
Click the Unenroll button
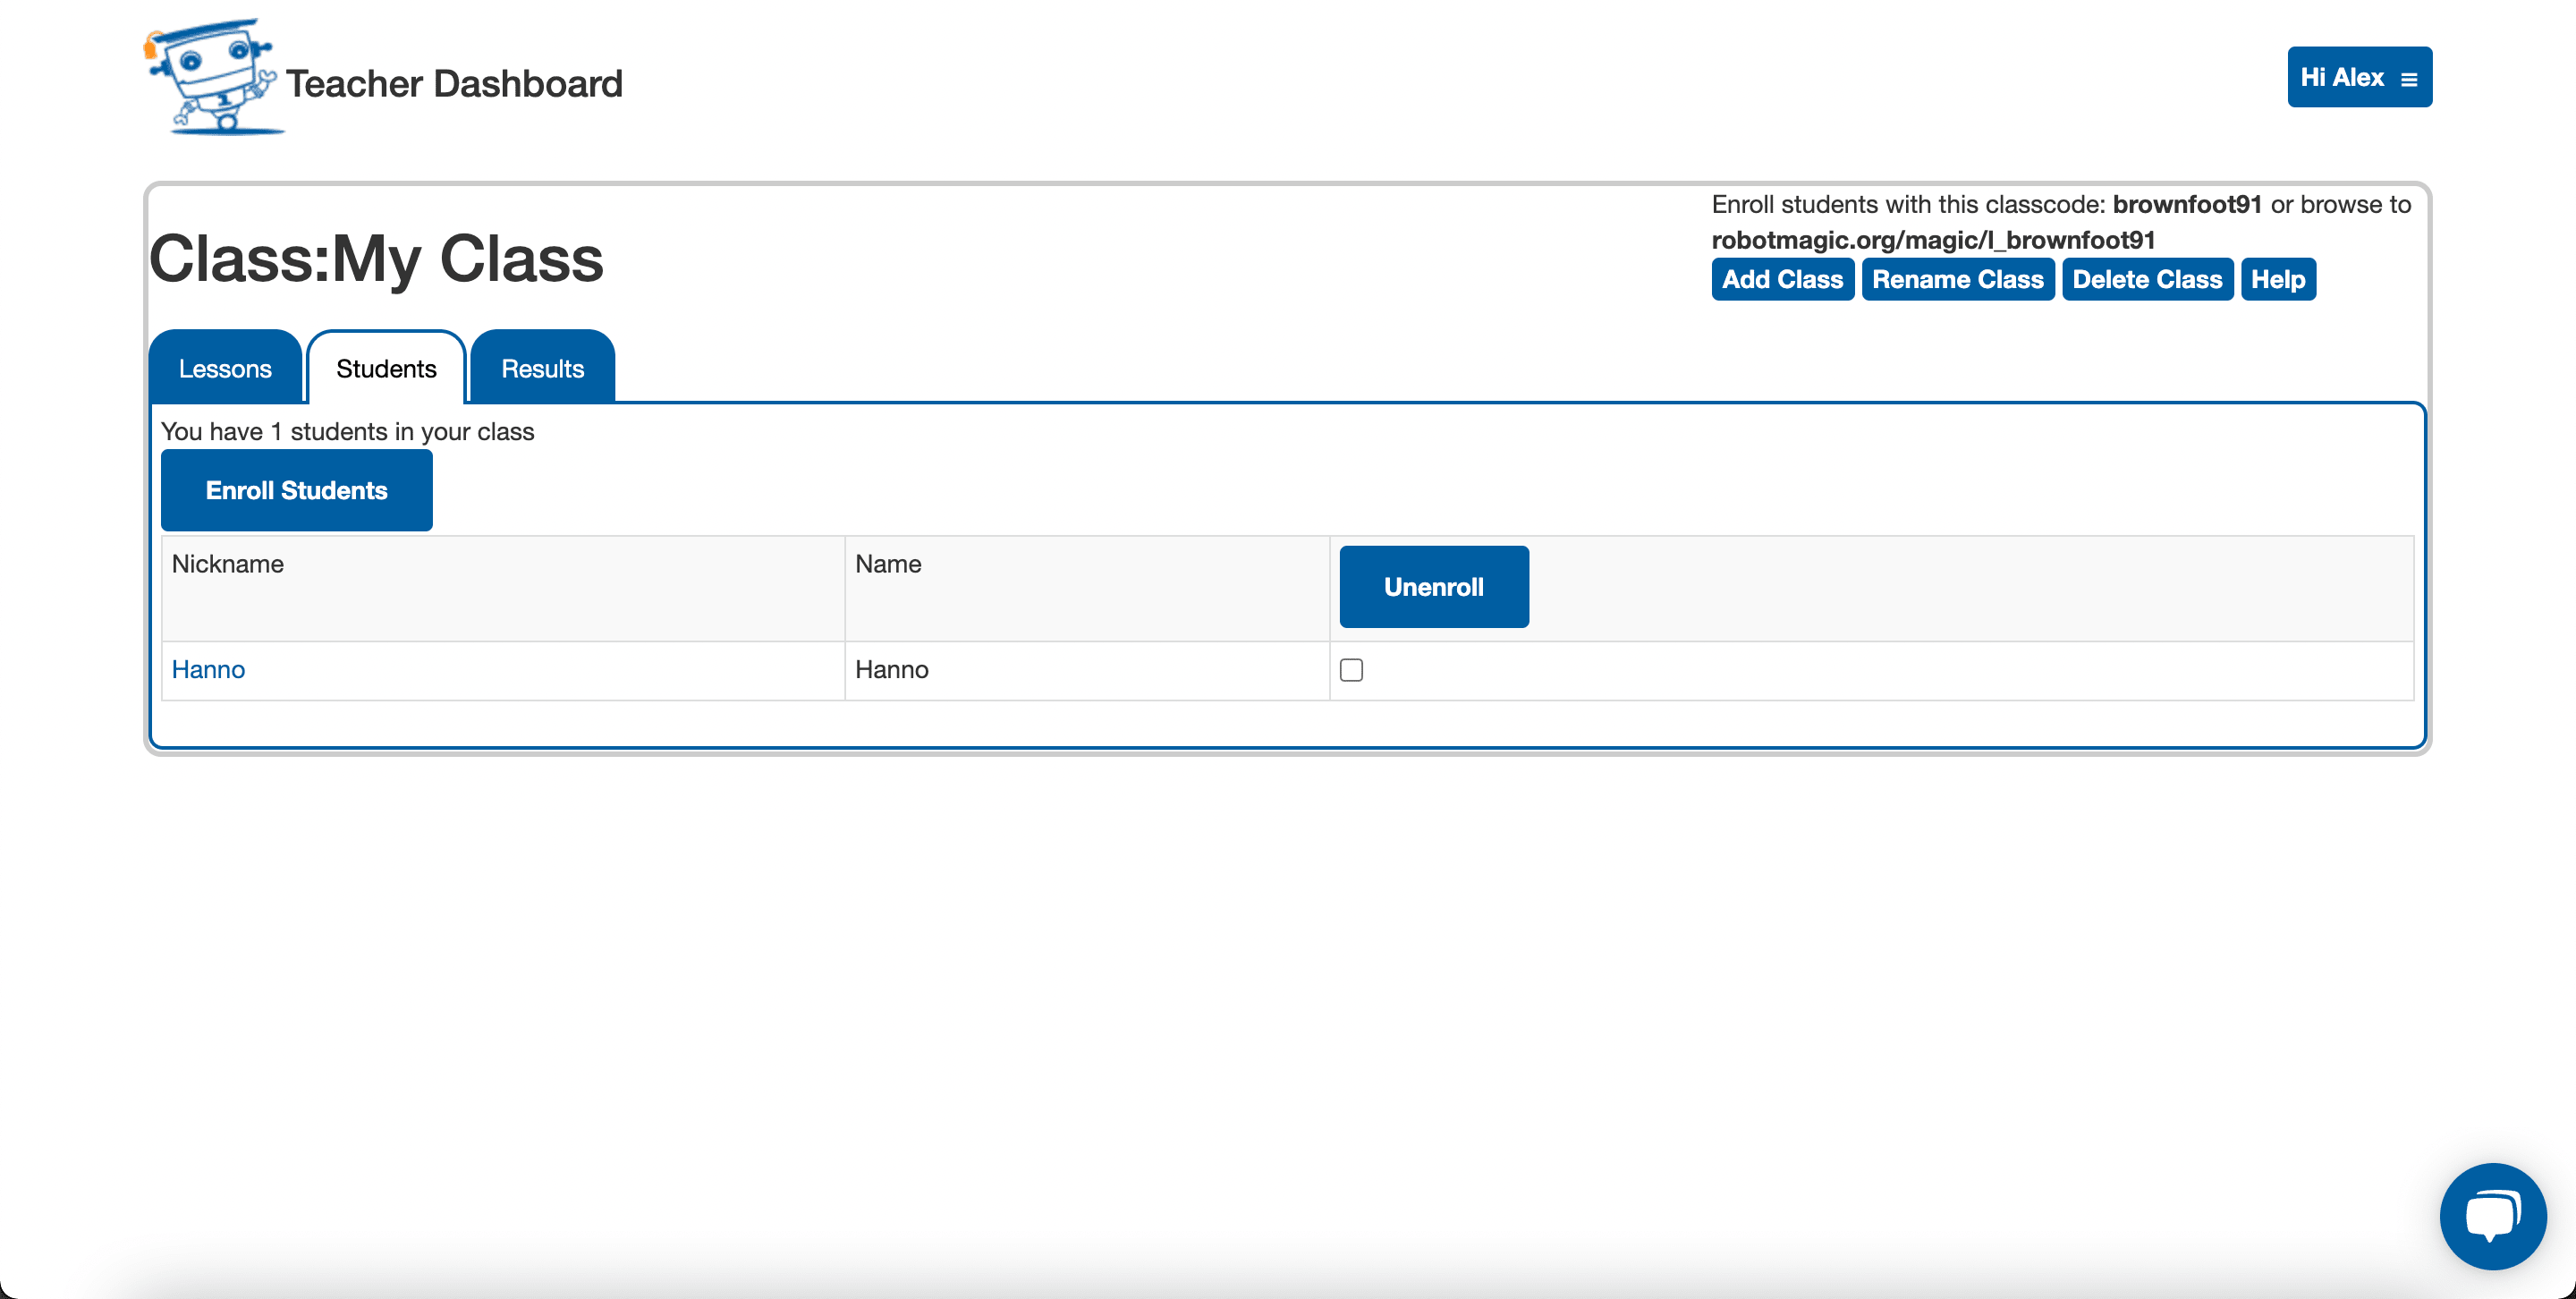click(1433, 587)
